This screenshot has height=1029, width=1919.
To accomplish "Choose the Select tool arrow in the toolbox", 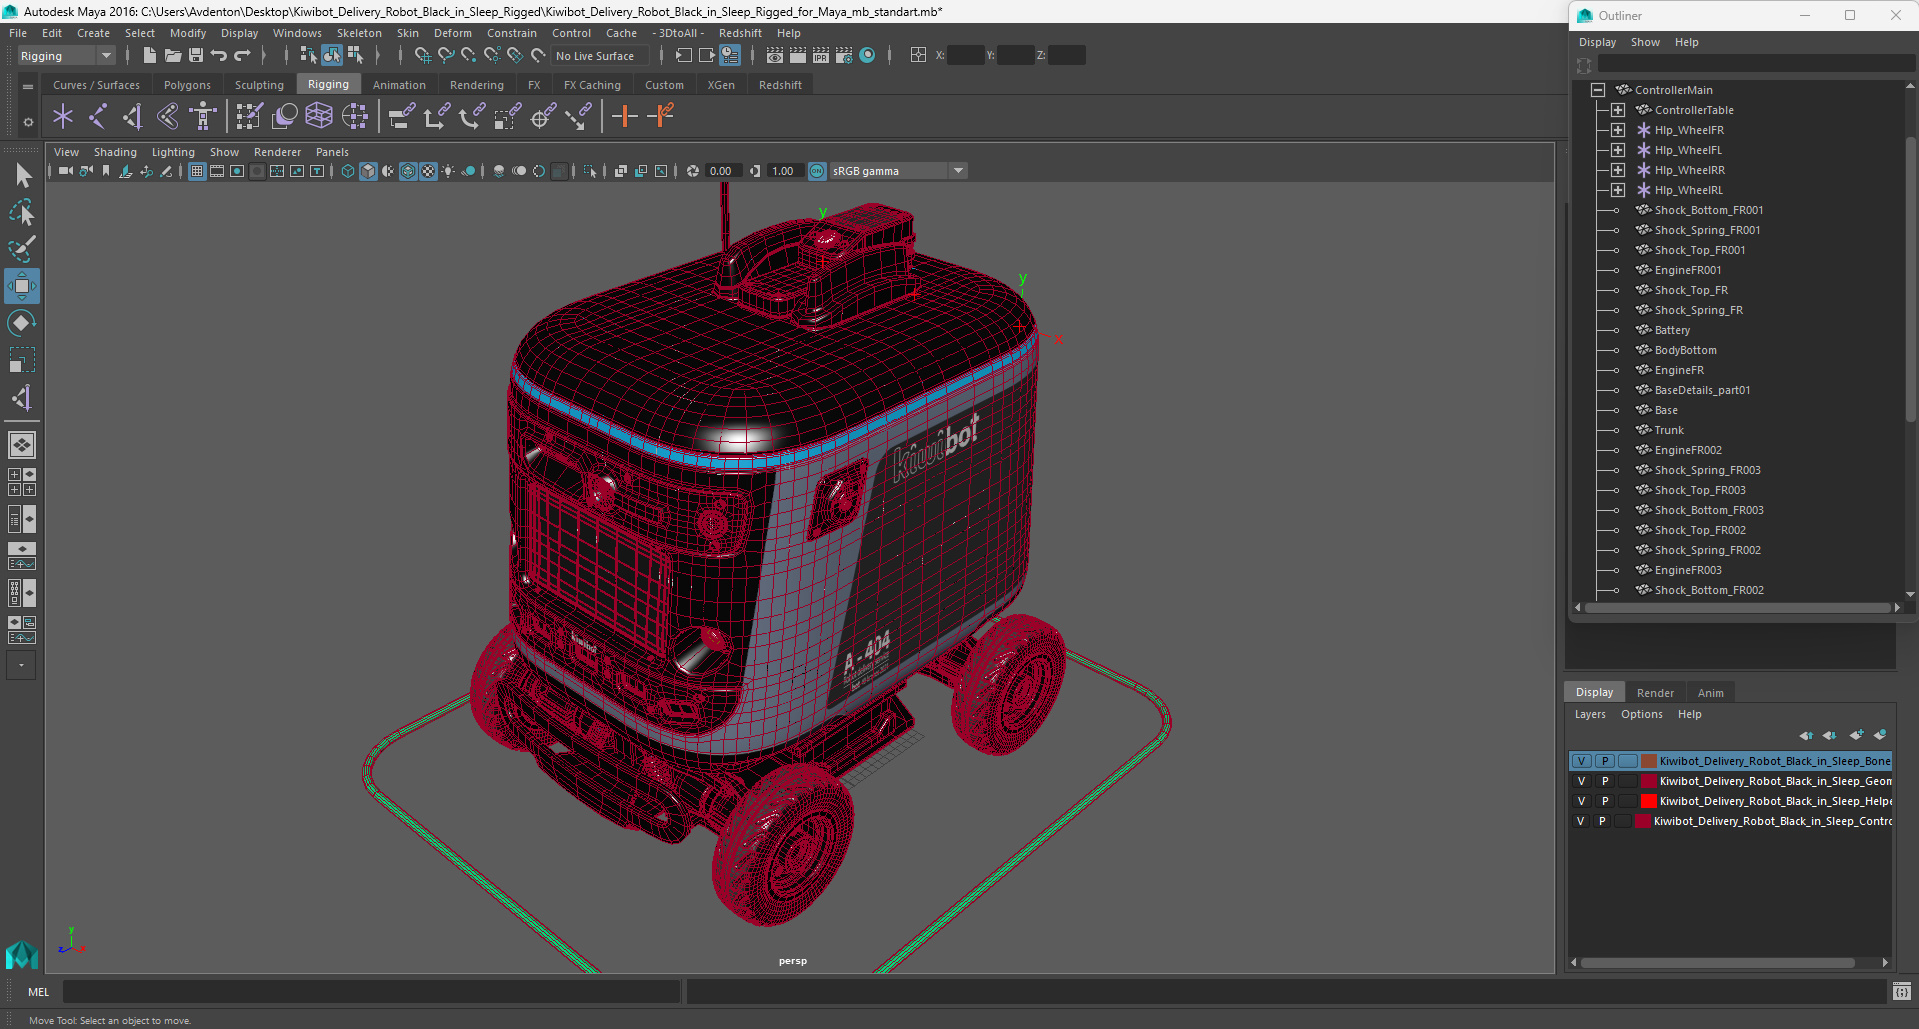I will coord(22,176).
